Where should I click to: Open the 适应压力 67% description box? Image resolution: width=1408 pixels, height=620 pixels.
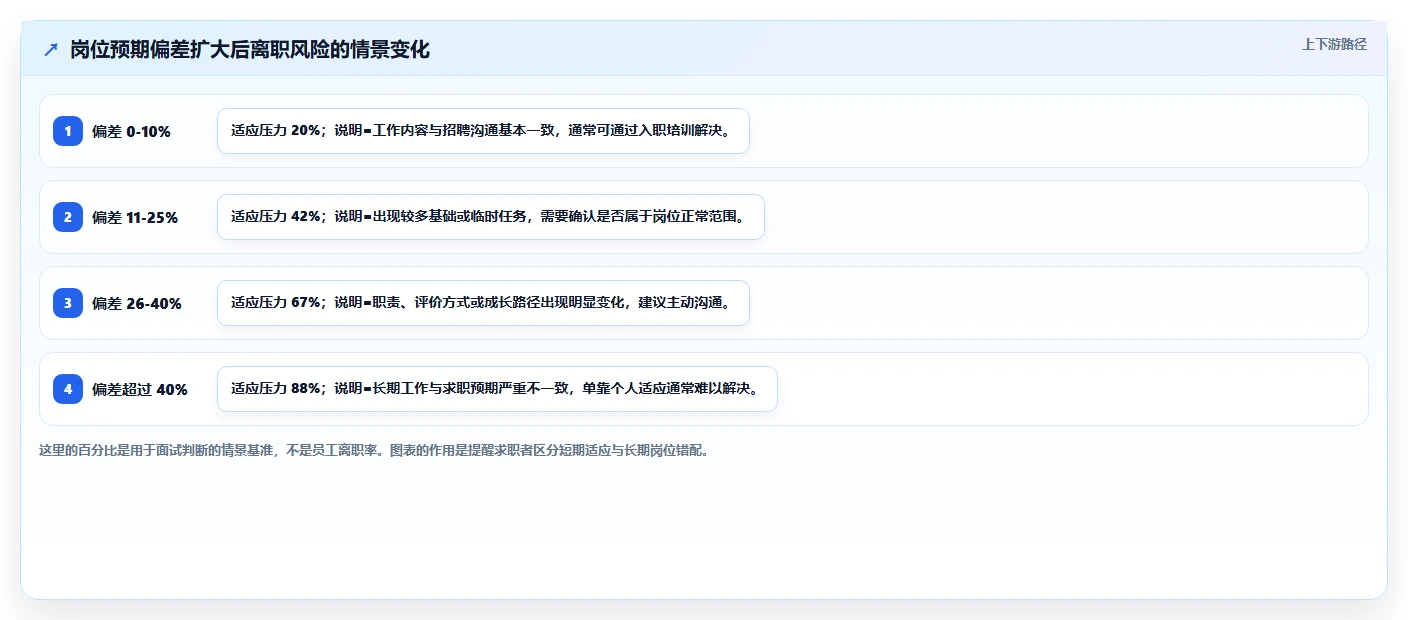[x=483, y=303]
